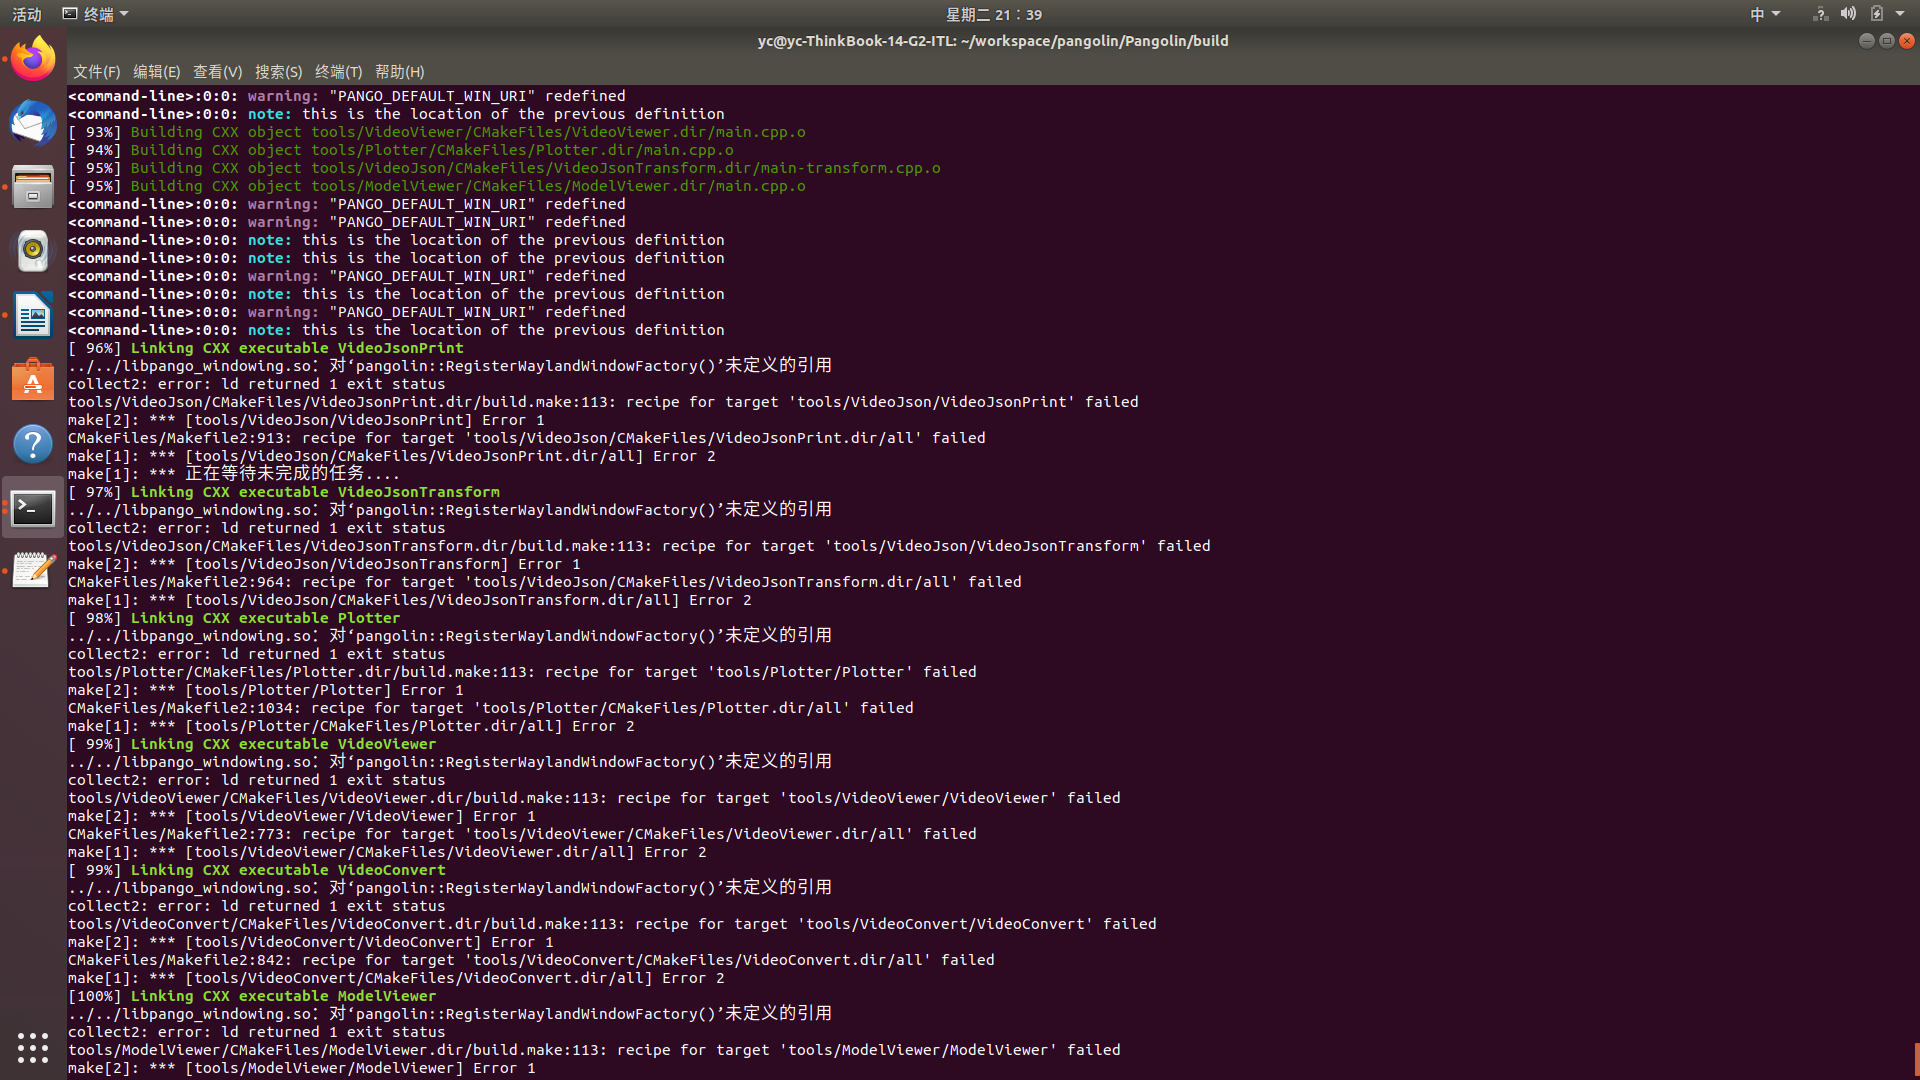Image resolution: width=1920 pixels, height=1080 pixels.
Task: Open the Show Applications grid
Action: (33, 1048)
